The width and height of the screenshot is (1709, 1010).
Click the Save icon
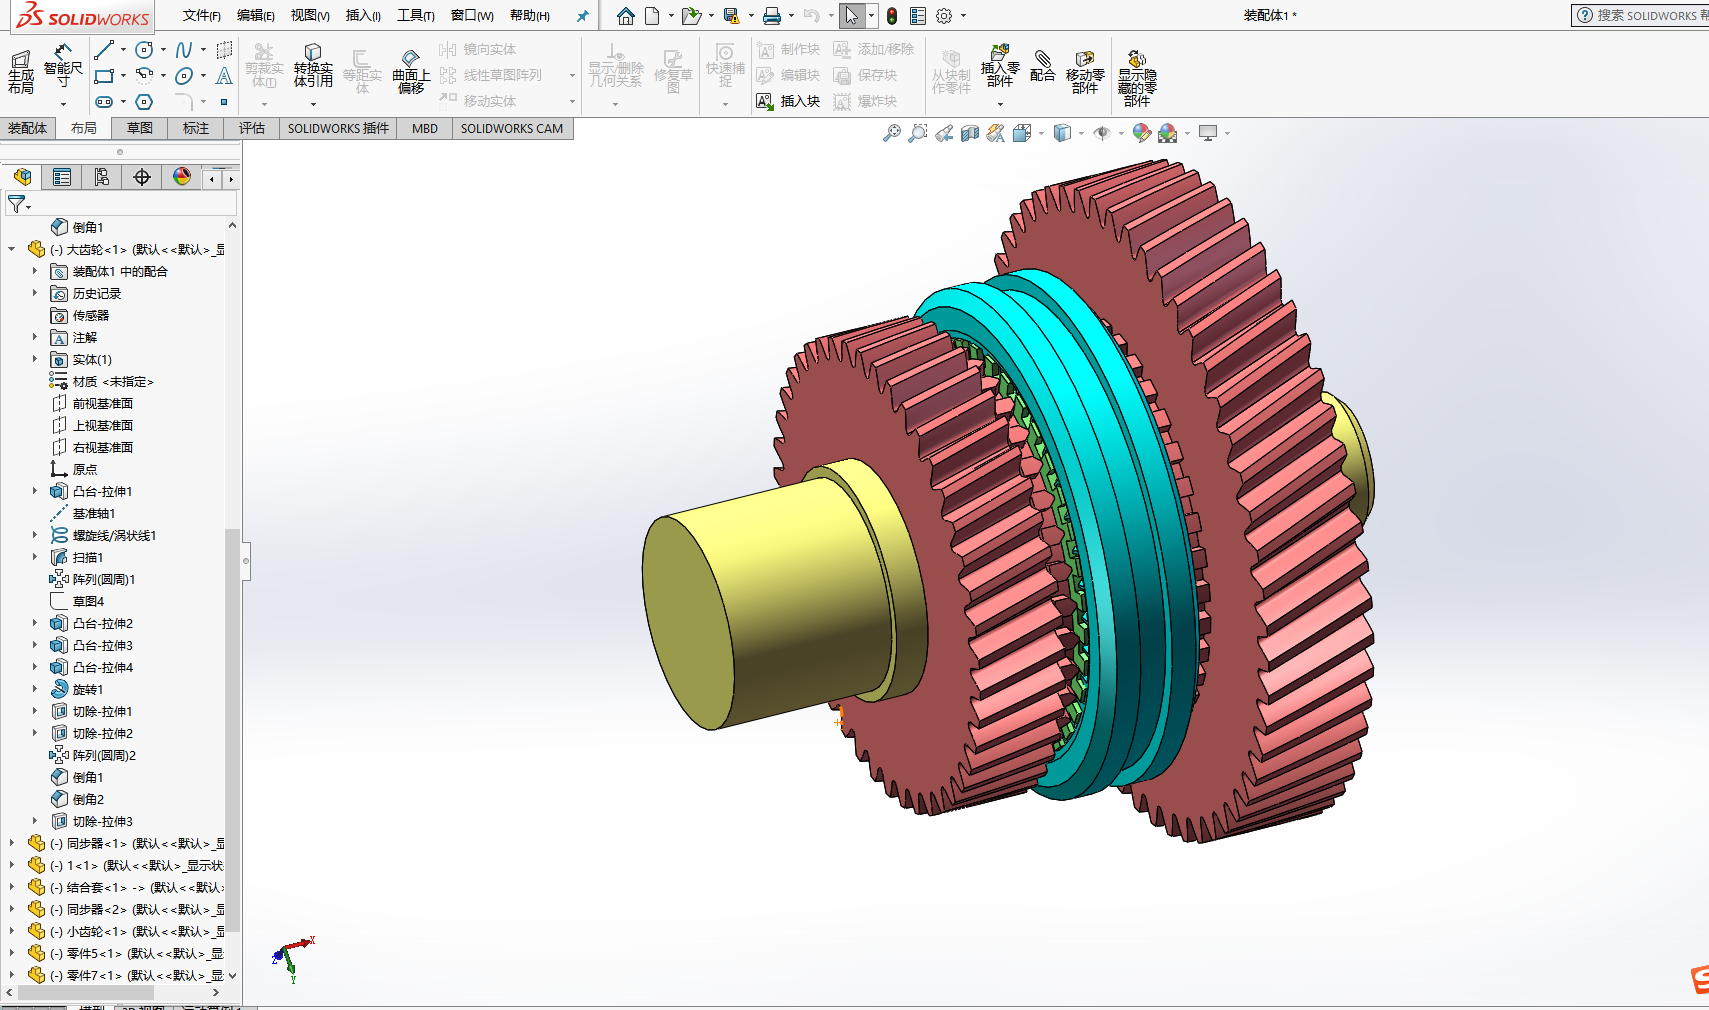point(731,16)
